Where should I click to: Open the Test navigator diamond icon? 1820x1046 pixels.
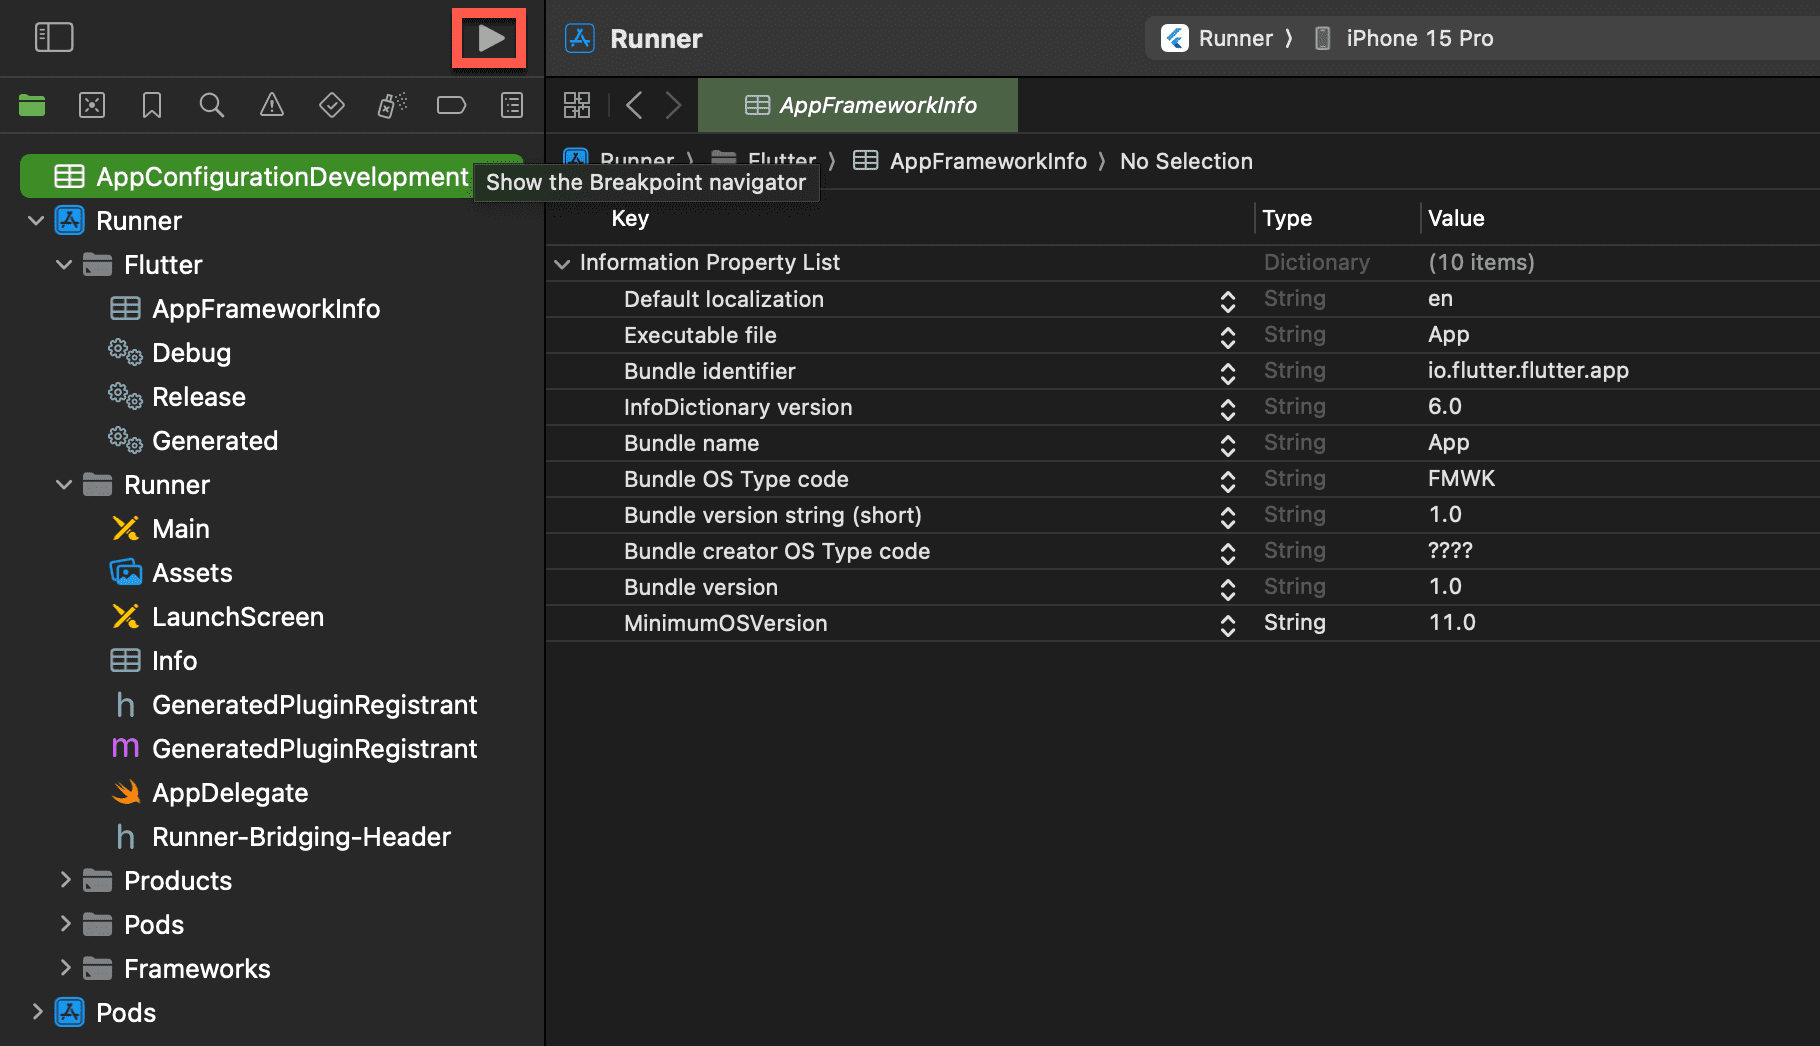[x=332, y=105]
